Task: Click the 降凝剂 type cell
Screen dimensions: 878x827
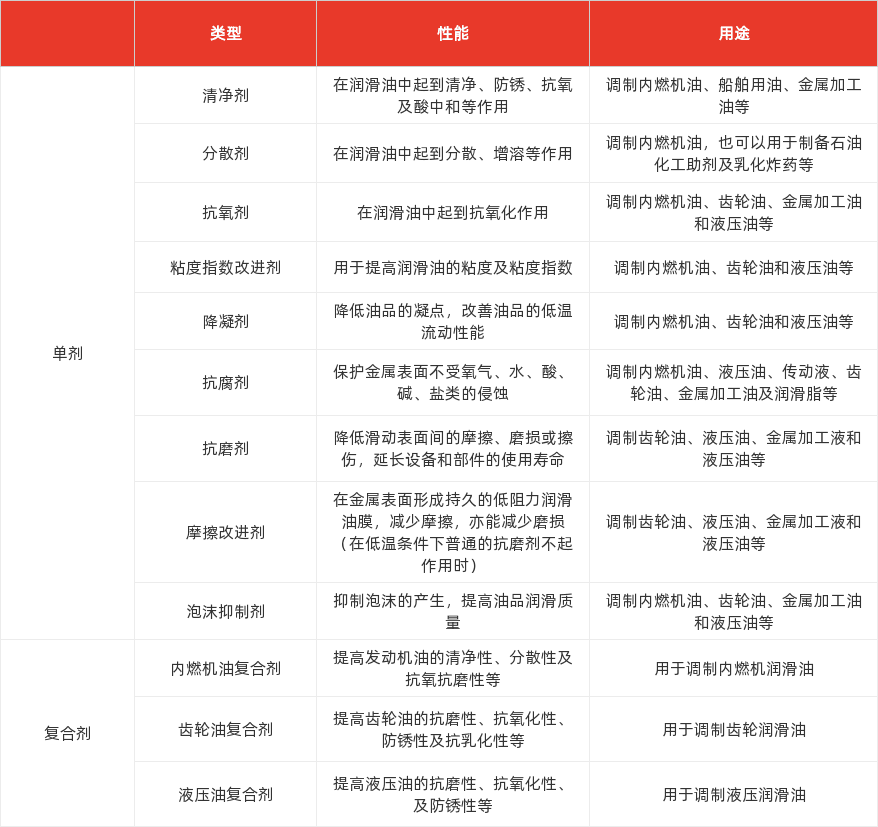Action: (x=226, y=321)
